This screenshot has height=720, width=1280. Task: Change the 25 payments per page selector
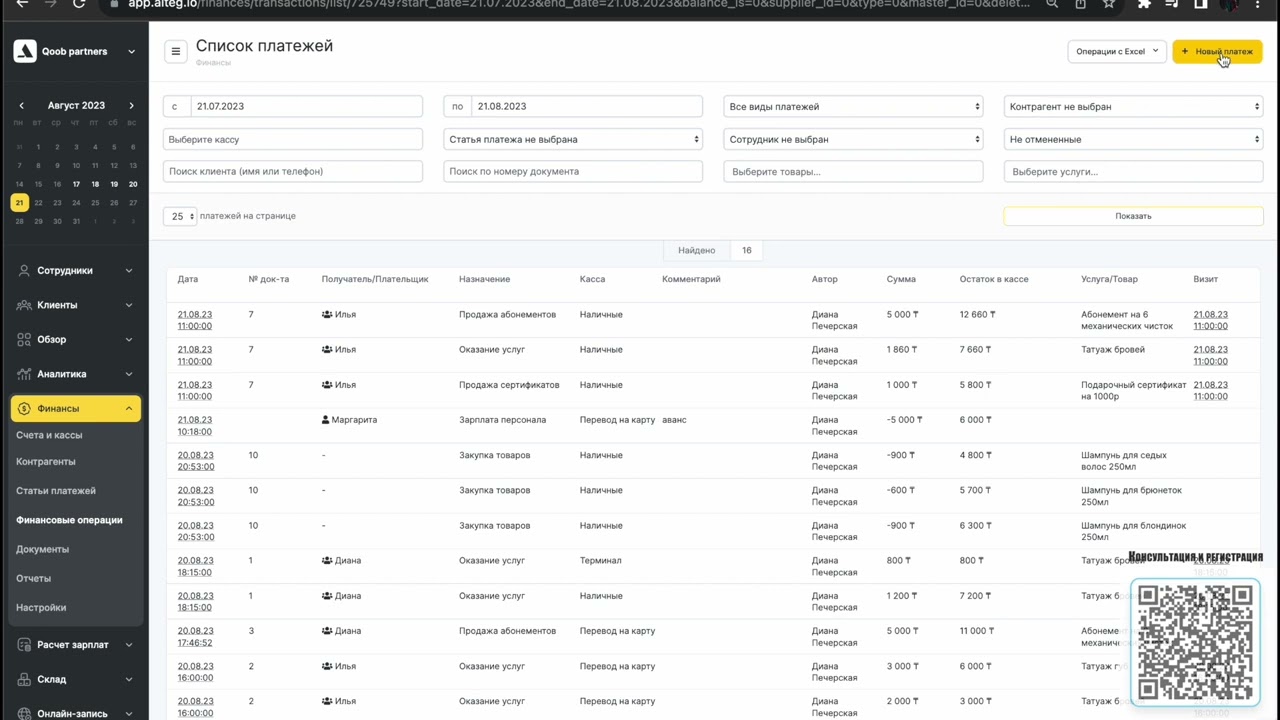[180, 216]
